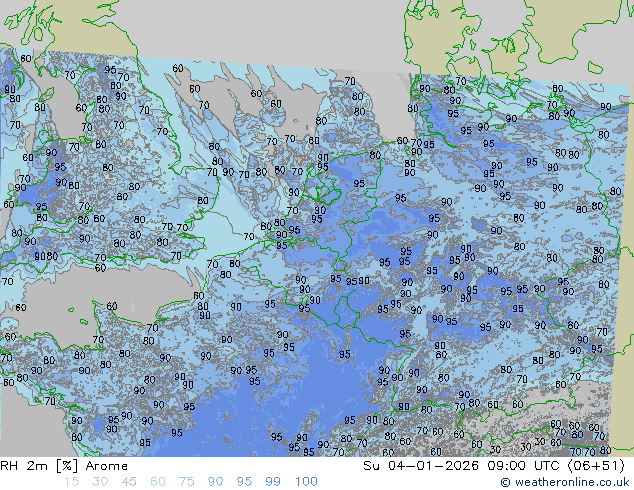
Task: Click the legend value 30
Action: 100,482
